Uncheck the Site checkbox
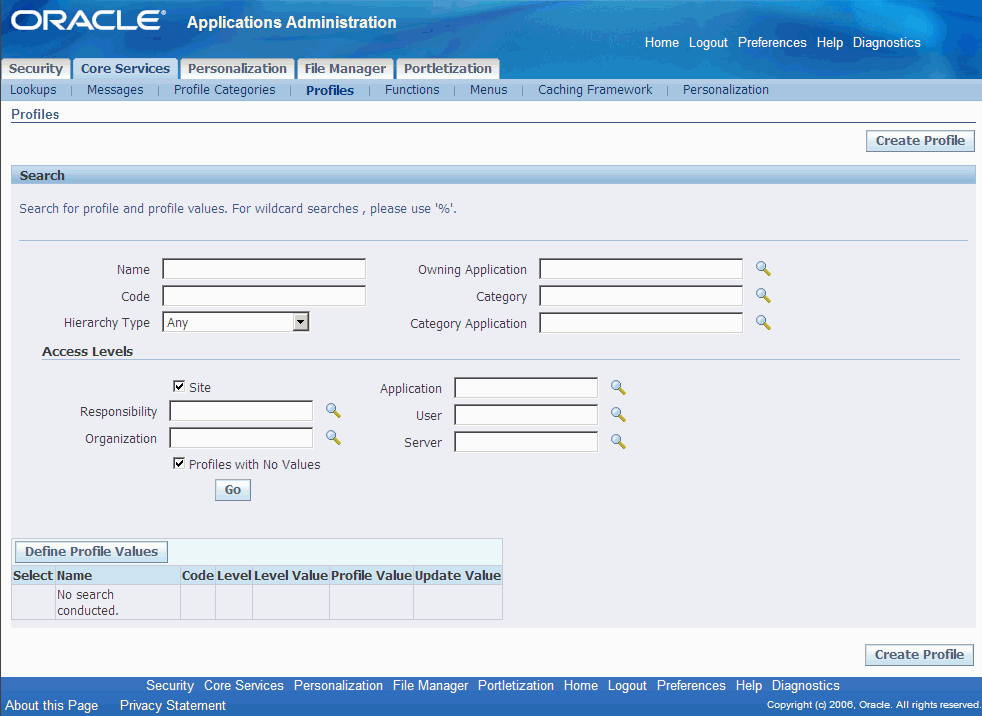Viewport: 982px width, 716px height. click(x=179, y=387)
